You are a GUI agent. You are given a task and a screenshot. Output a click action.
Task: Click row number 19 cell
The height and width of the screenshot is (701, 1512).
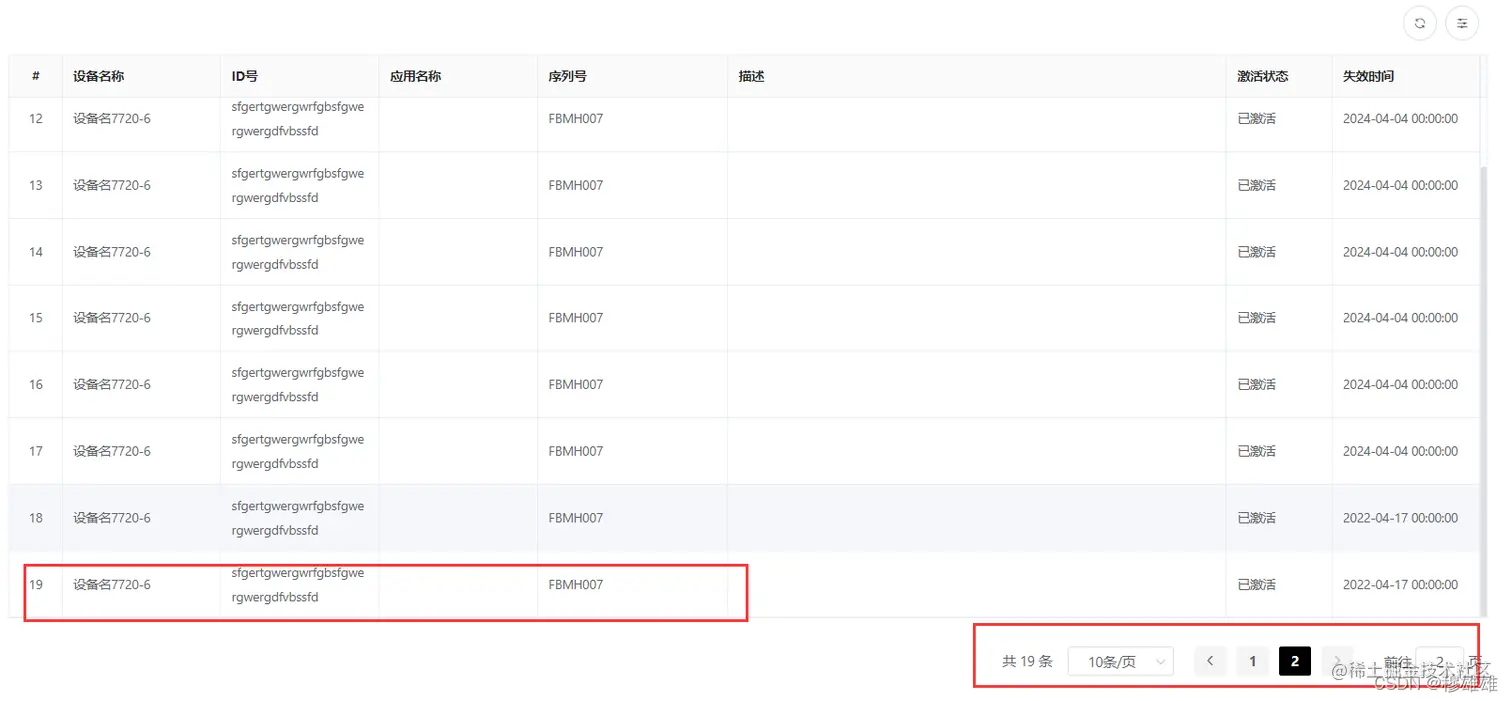click(36, 584)
